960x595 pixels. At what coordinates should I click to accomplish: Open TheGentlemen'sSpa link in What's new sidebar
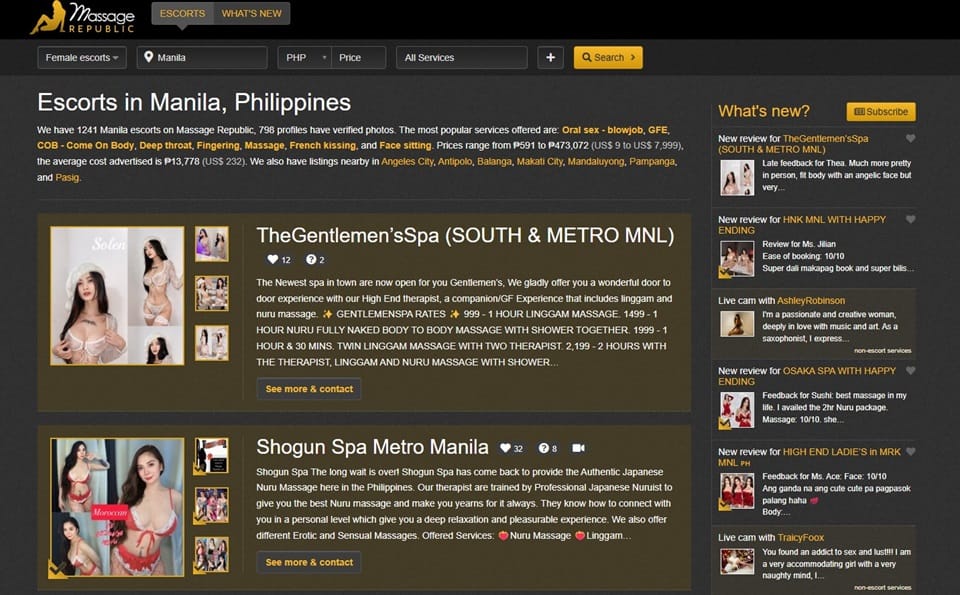click(793, 144)
